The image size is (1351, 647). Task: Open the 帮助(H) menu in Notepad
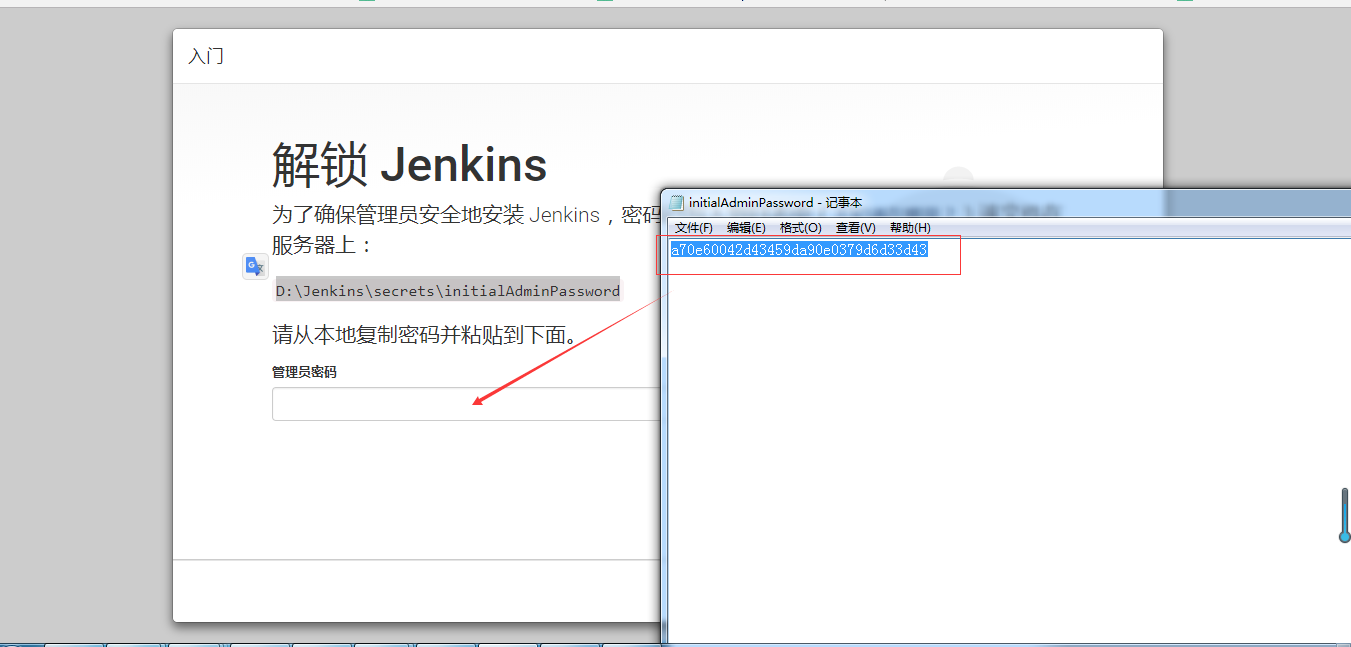point(910,228)
